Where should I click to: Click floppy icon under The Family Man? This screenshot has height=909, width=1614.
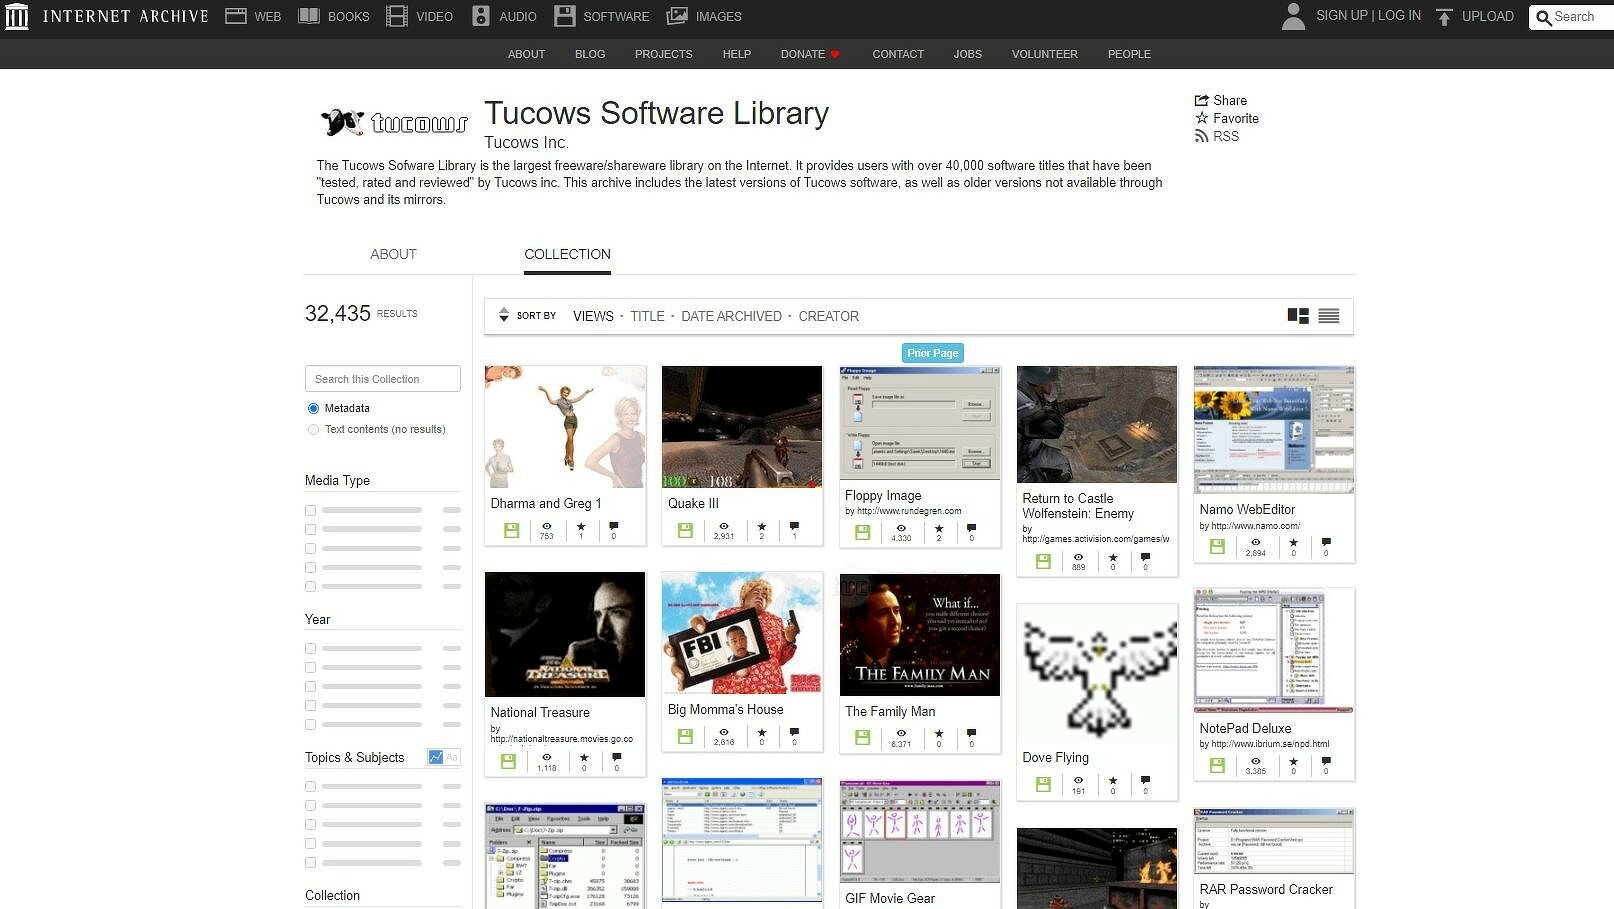click(862, 738)
